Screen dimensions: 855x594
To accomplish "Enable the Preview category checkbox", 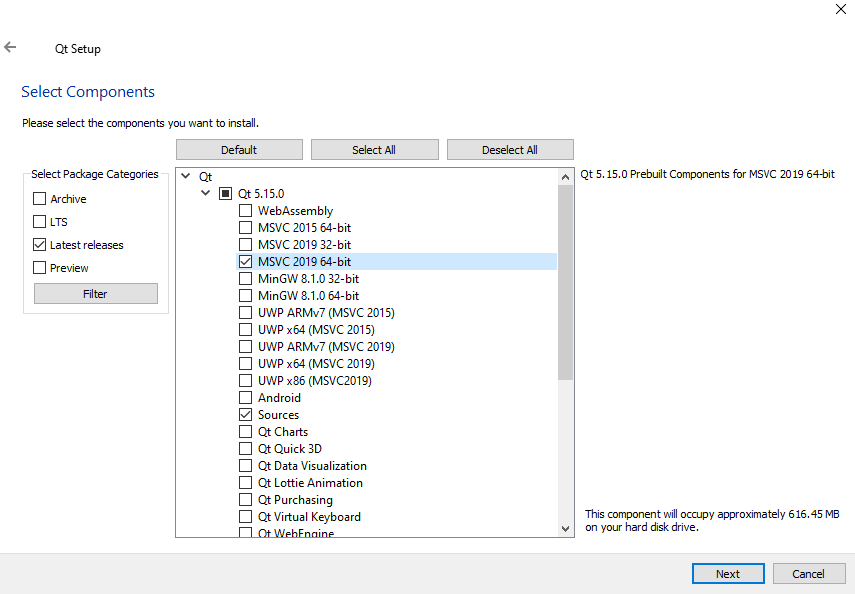I will coord(39,267).
